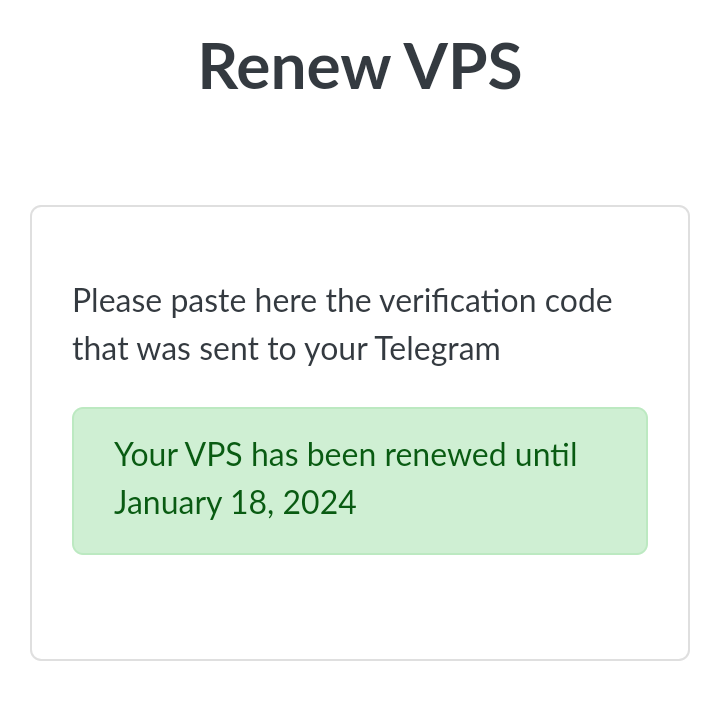Click the empty card area below the alert
This screenshot has height=706, width=719.
360,607
